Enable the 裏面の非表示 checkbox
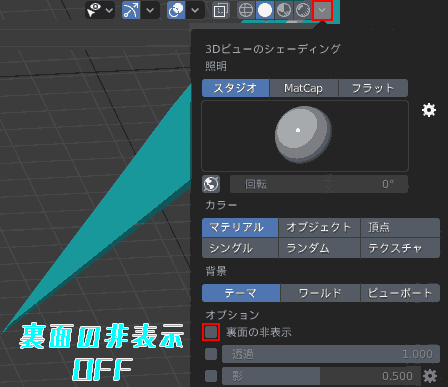 click(211, 332)
